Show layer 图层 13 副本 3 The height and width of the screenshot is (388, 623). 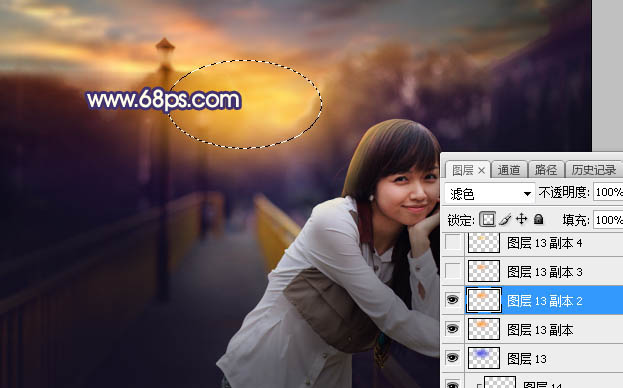coord(453,271)
